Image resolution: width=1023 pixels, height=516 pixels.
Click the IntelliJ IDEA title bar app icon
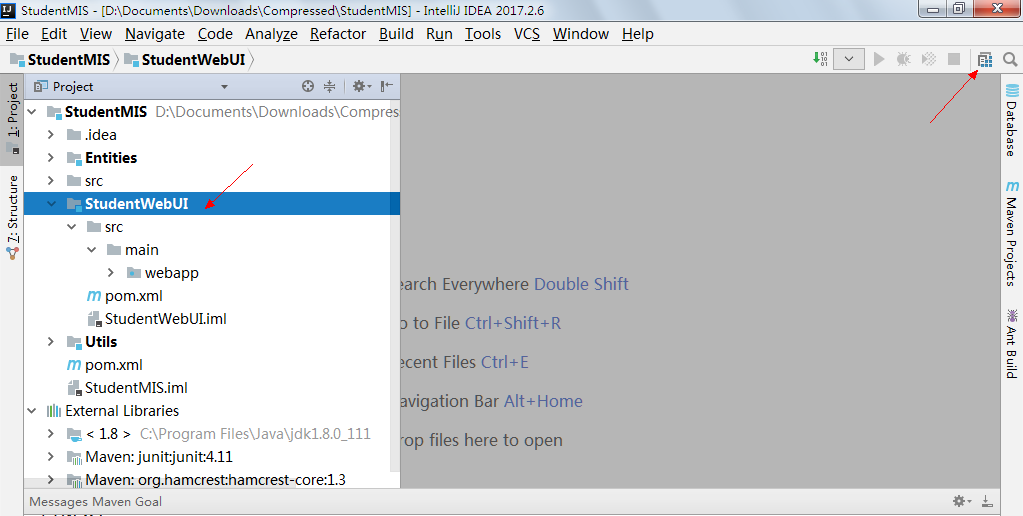pyautogui.click(x=8, y=10)
